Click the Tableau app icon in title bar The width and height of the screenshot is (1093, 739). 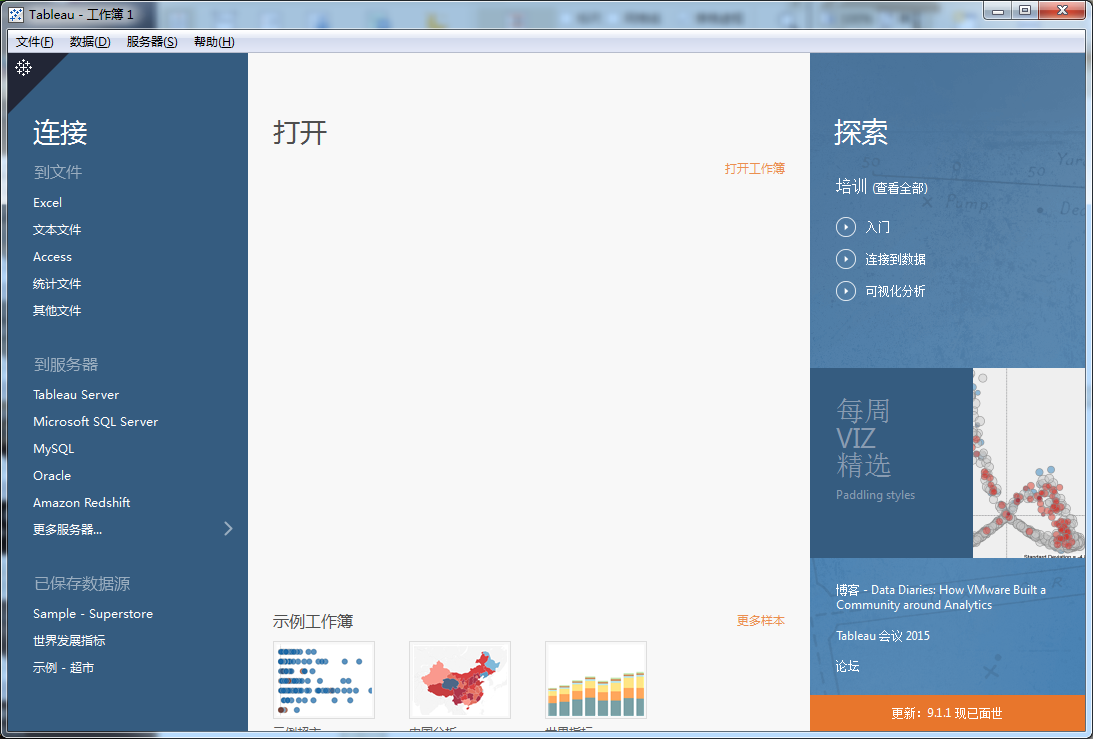point(15,14)
